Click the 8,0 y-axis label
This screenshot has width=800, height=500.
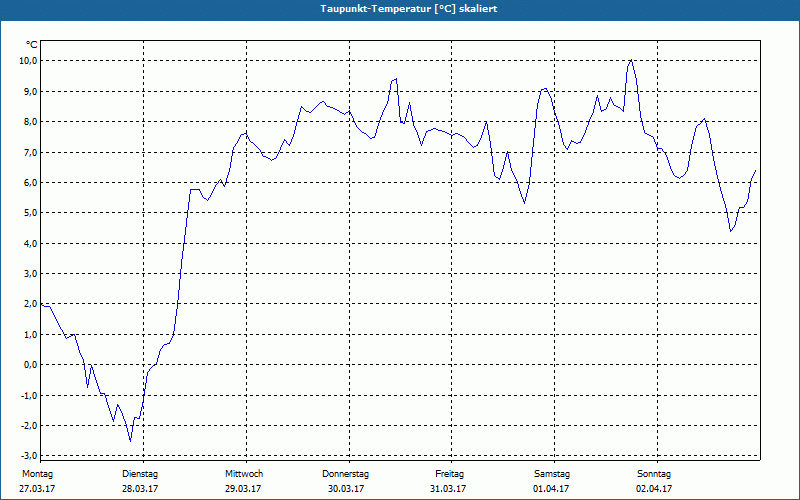30,121
